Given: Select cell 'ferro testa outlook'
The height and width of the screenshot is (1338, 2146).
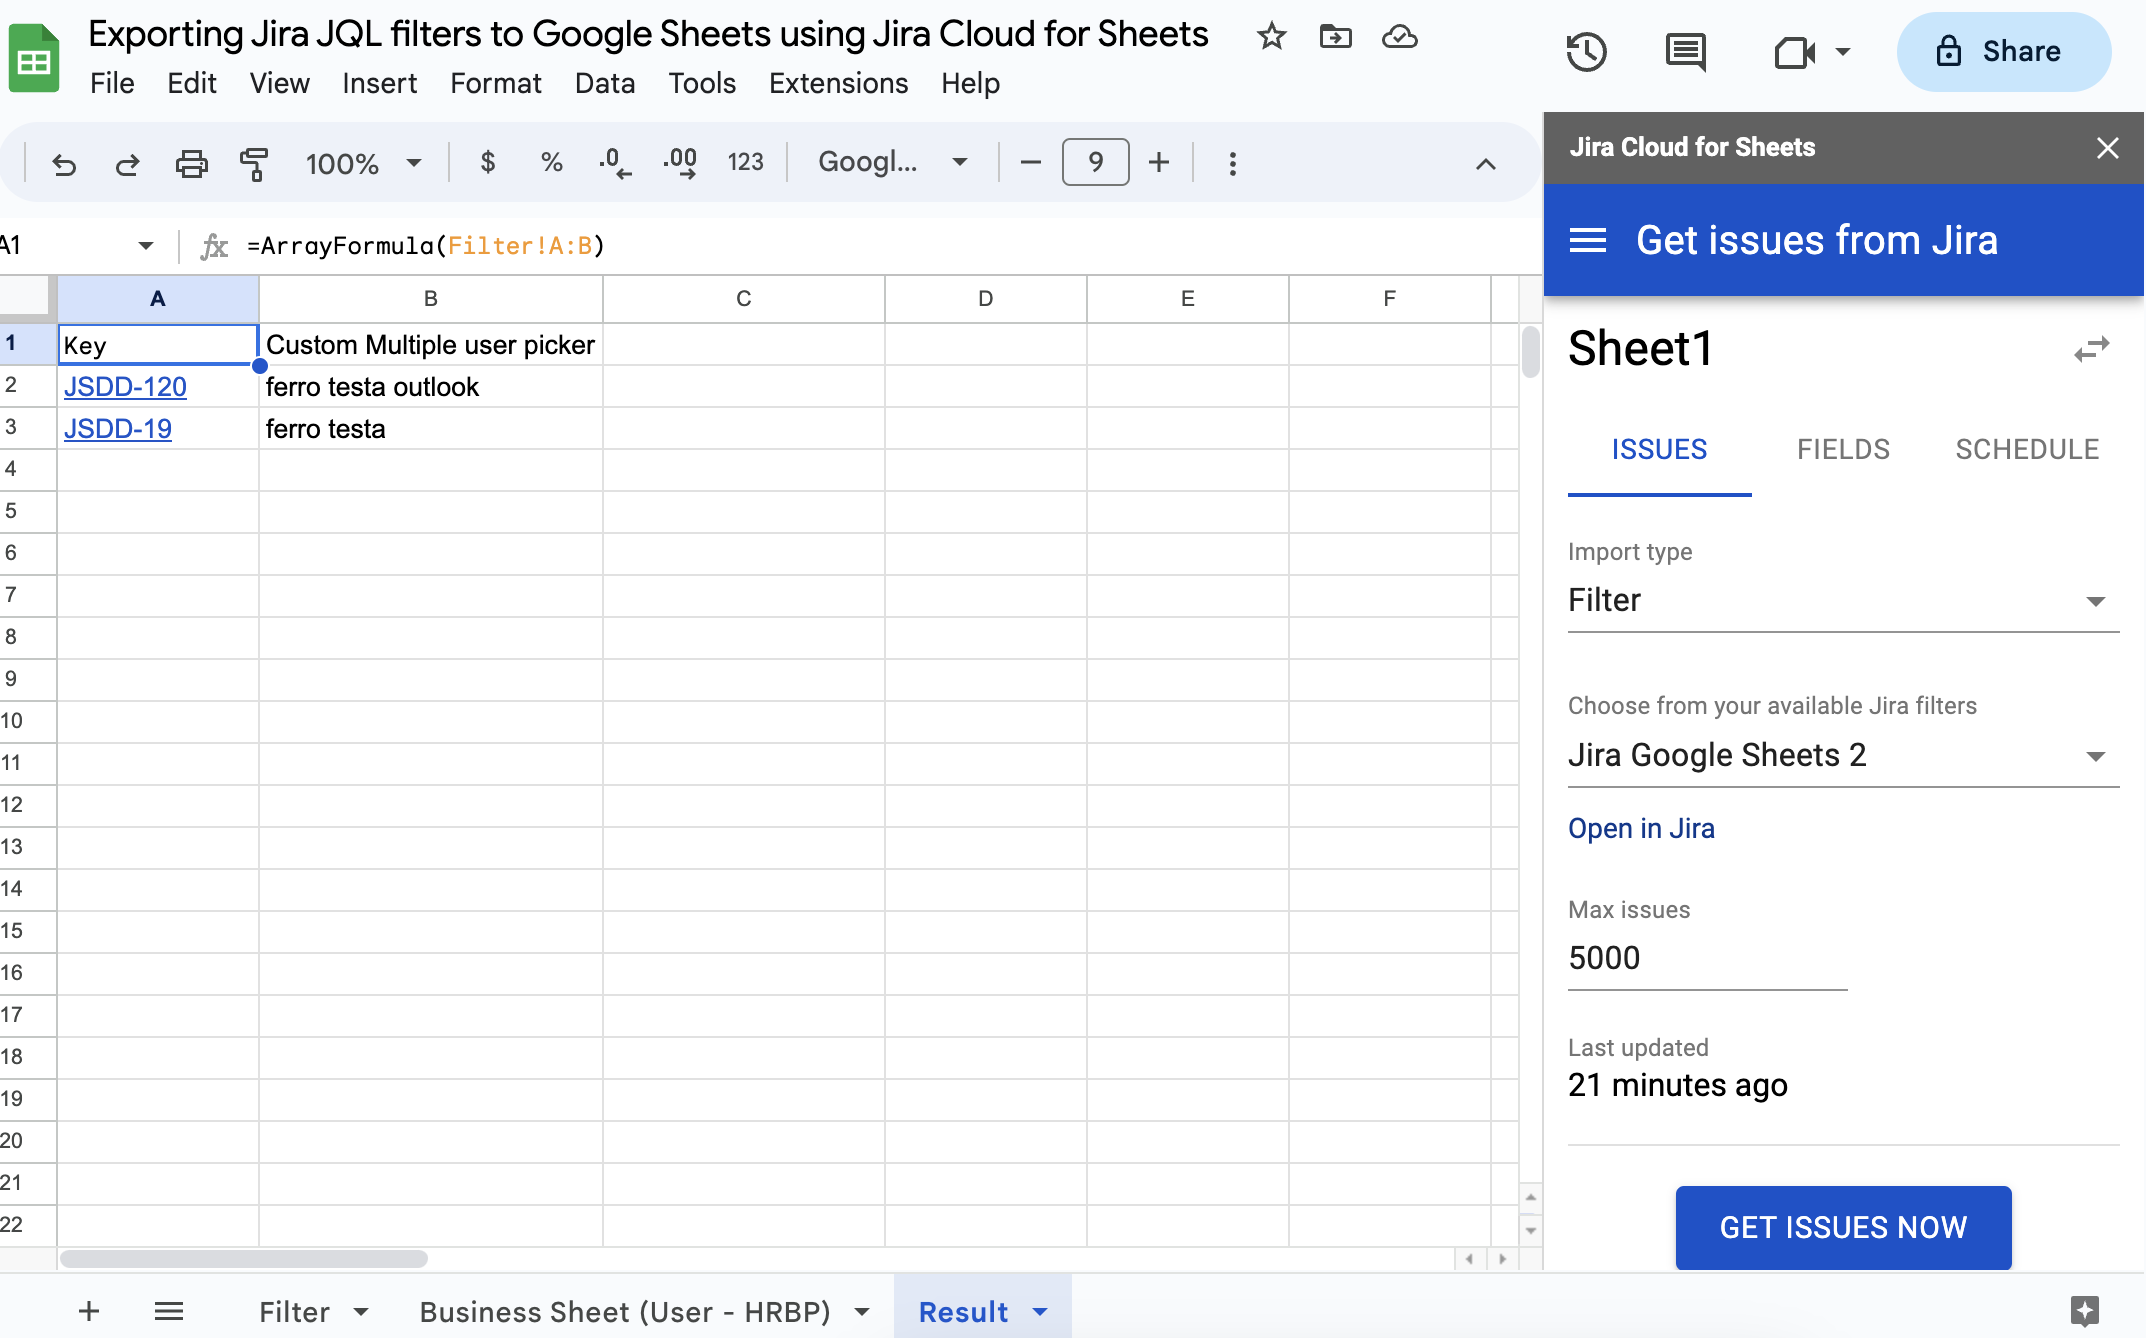Looking at the screenshot, I should pos(431,387).
